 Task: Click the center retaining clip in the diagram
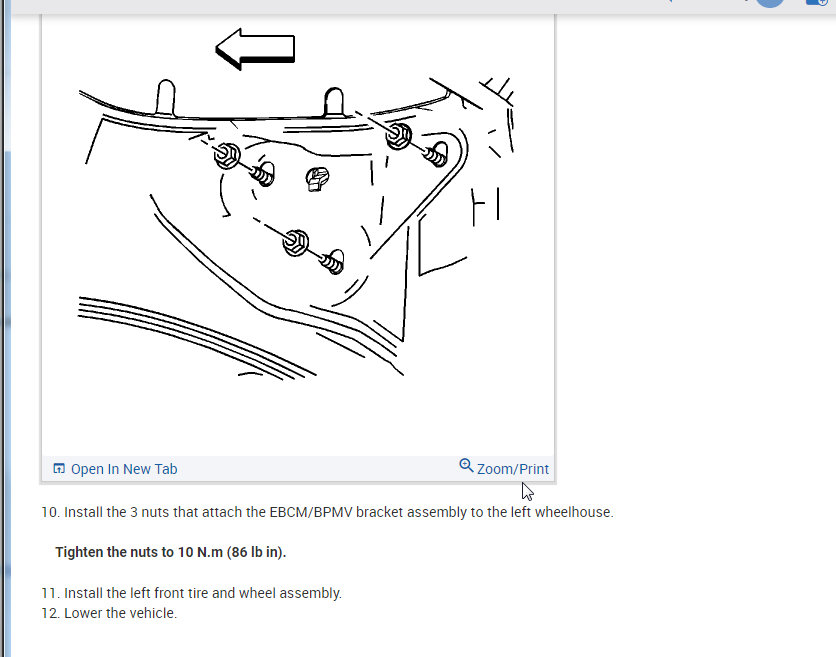(317, 179)
